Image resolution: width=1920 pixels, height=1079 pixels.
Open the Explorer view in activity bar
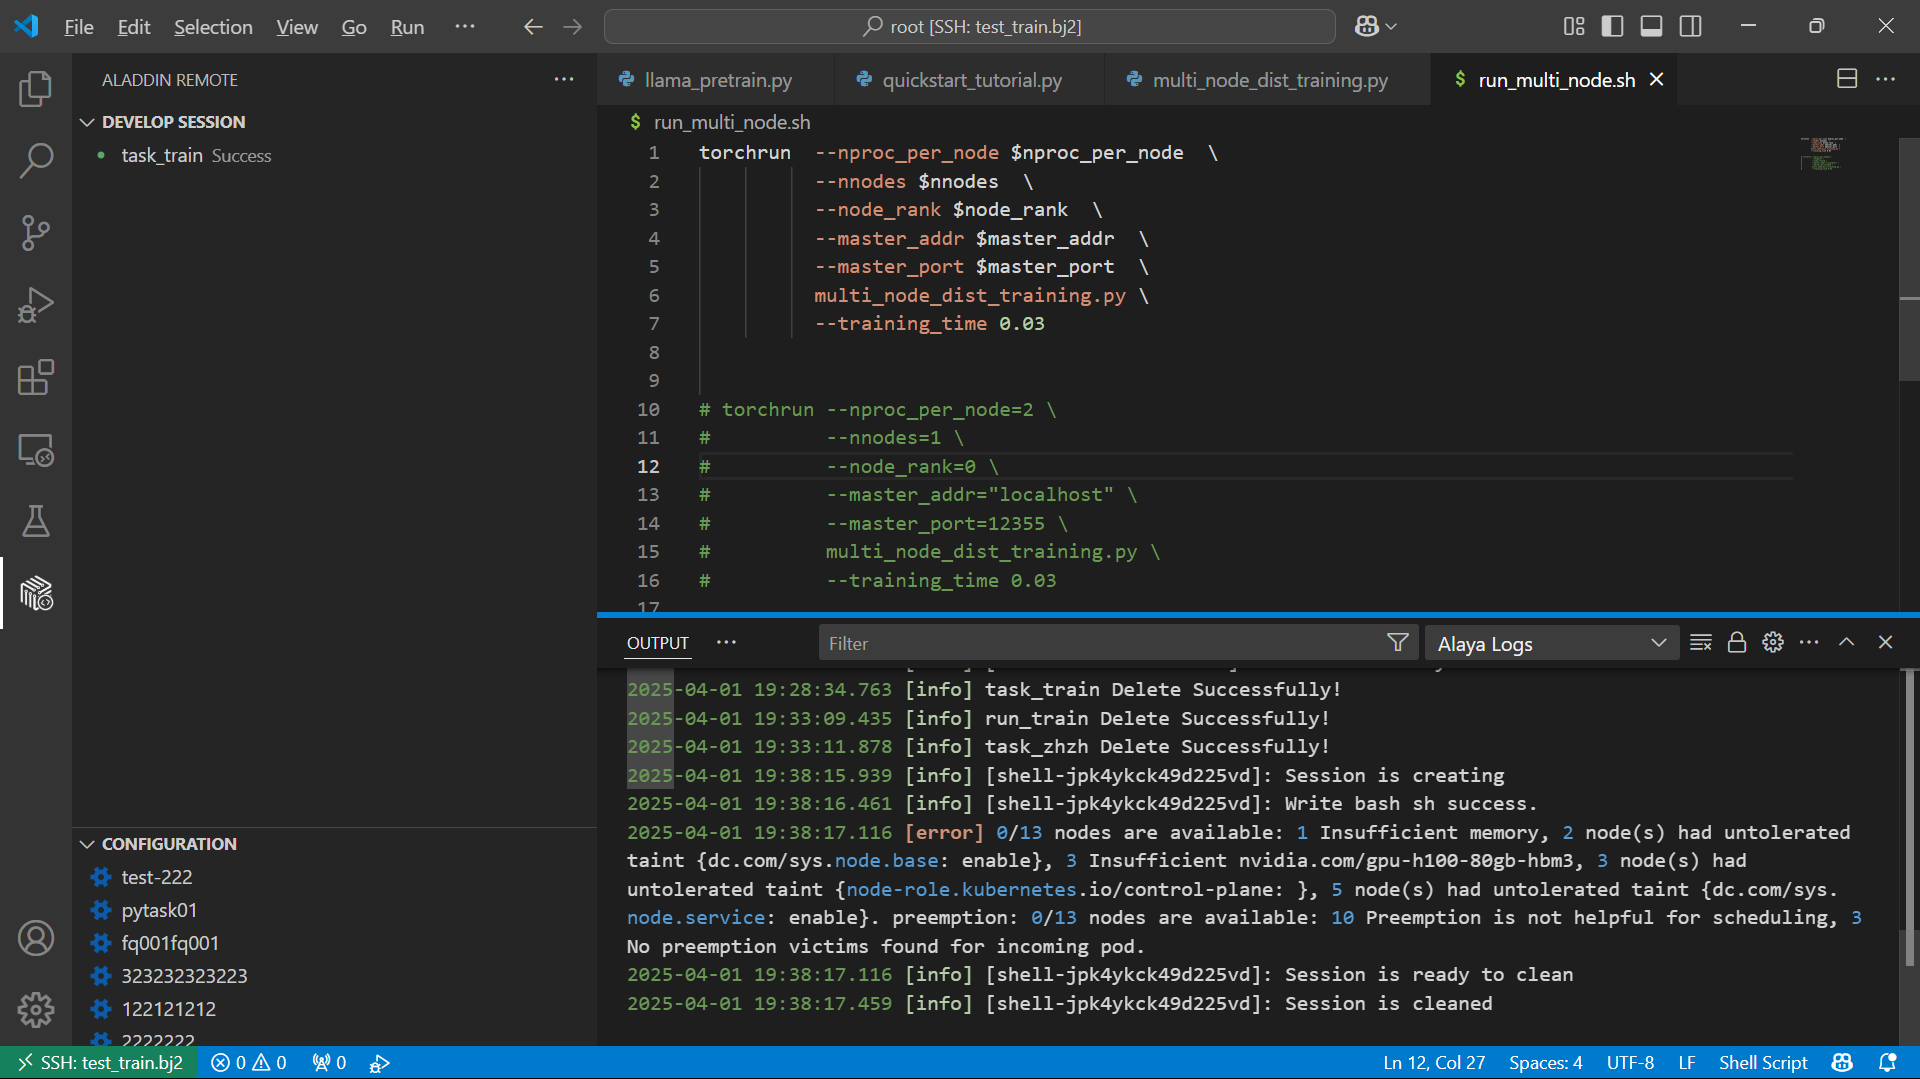coord(36,89)
